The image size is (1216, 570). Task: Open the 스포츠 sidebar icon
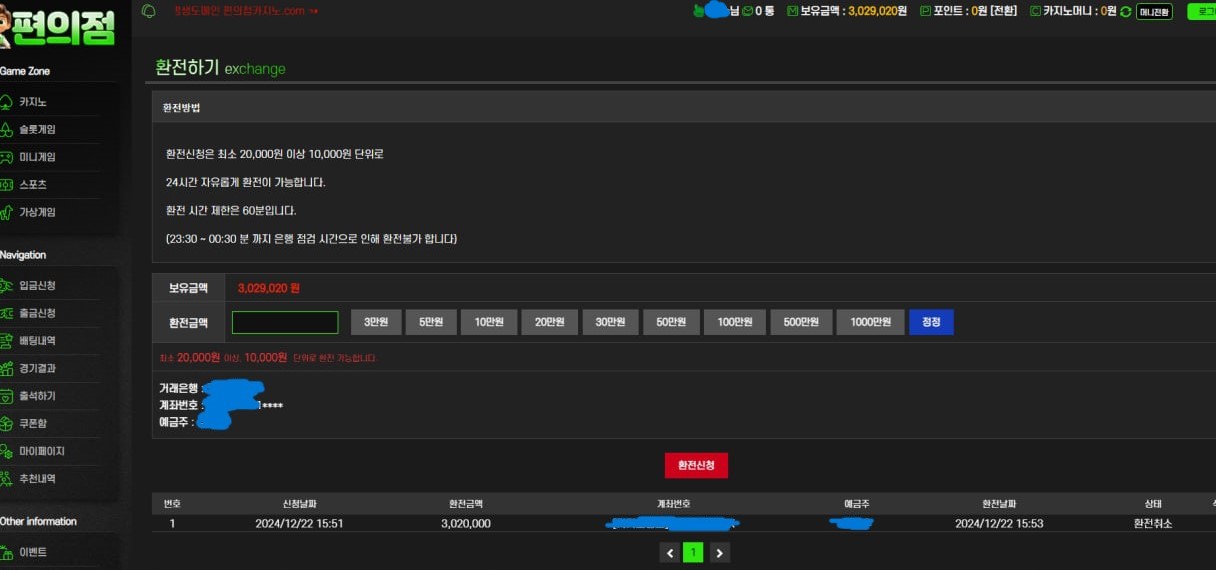[x=6, y=185]
